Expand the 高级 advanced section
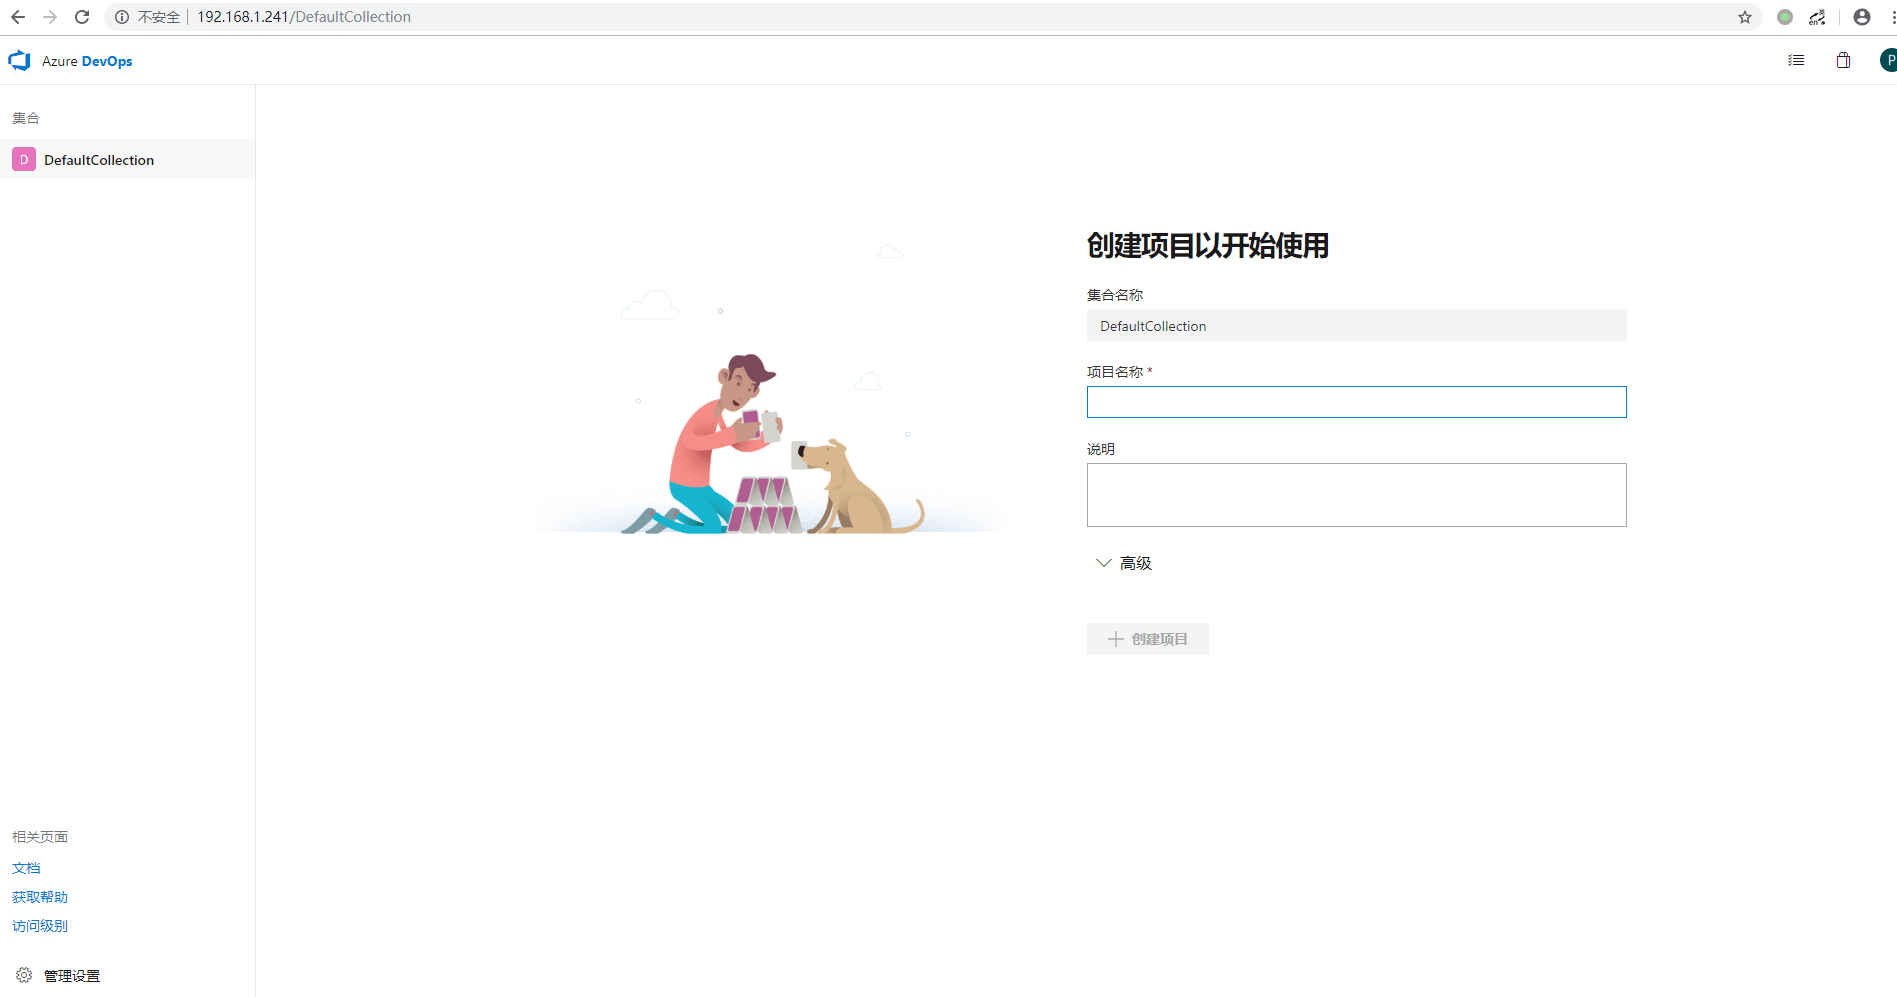The height and width of the screenshot is (997, 1897). 1124,563
